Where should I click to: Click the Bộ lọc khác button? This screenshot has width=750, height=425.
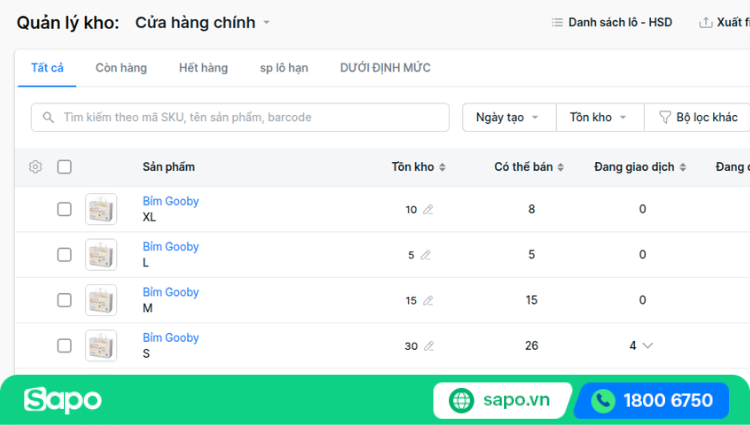[x=697, y=117]
